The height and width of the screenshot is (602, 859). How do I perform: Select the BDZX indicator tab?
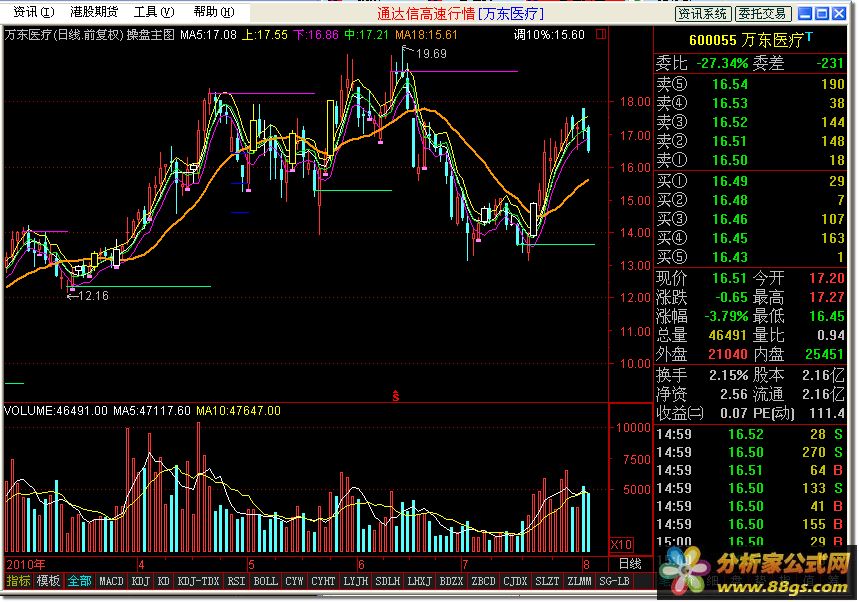pos(451,581)
